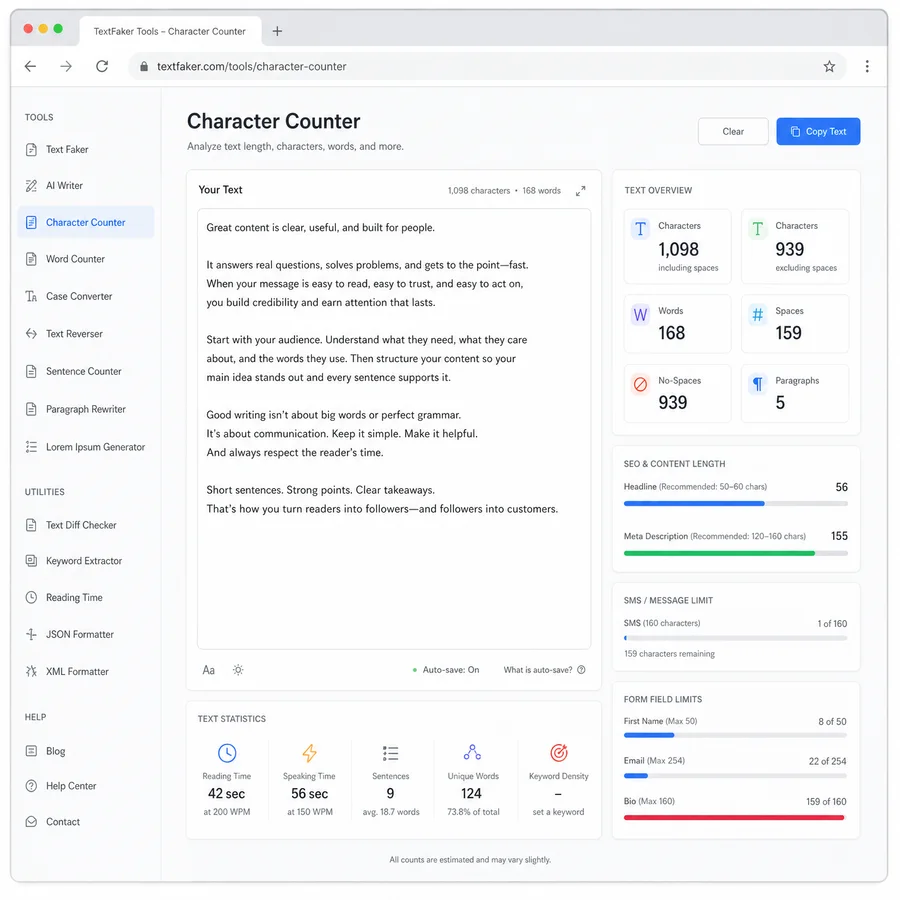
Task: Bookmark page with the star icon
Action: tap(829, 67)
